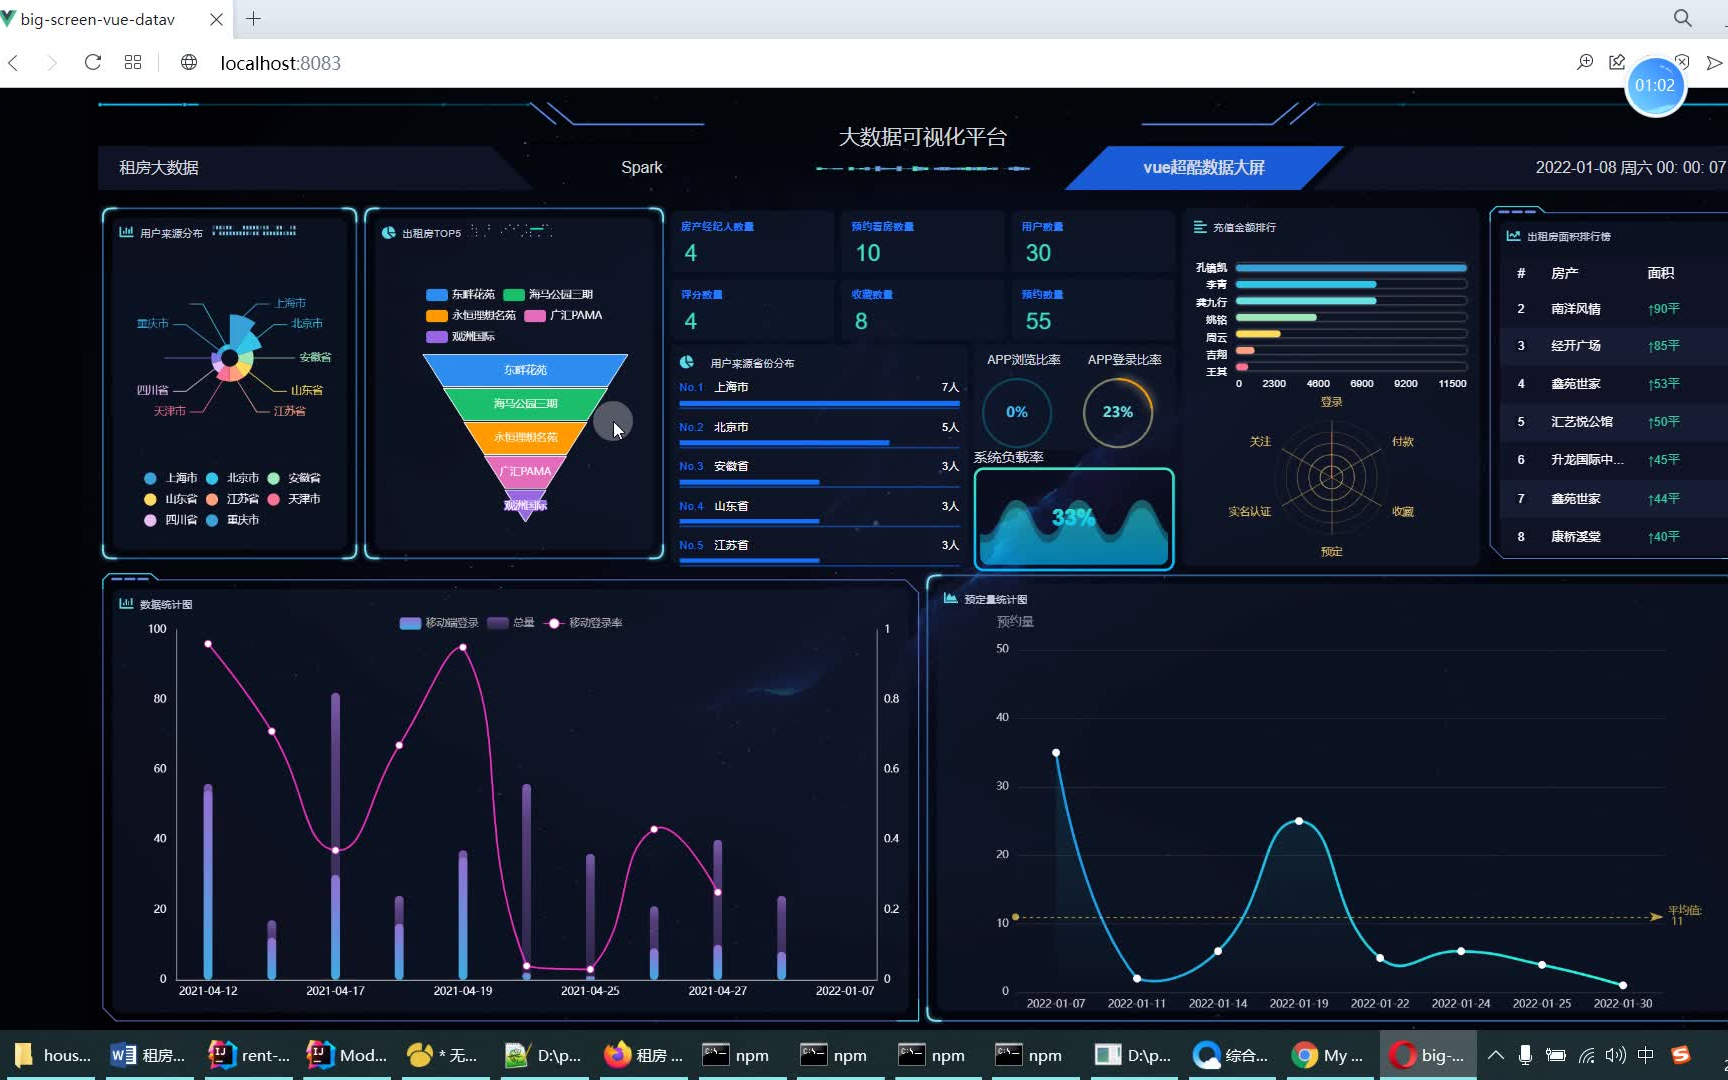This screenshot has height=1080, width=1728.
Task: Click the 2021-04-19 peak point on pink line
Action: click(462, 648)
